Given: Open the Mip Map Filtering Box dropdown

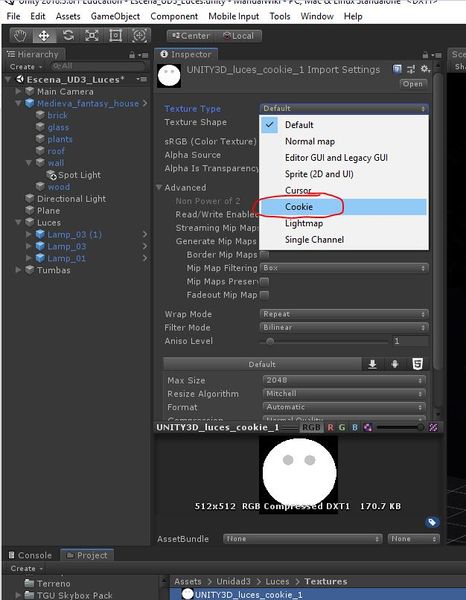Looking at the screenshot, I should click(344, 268).
